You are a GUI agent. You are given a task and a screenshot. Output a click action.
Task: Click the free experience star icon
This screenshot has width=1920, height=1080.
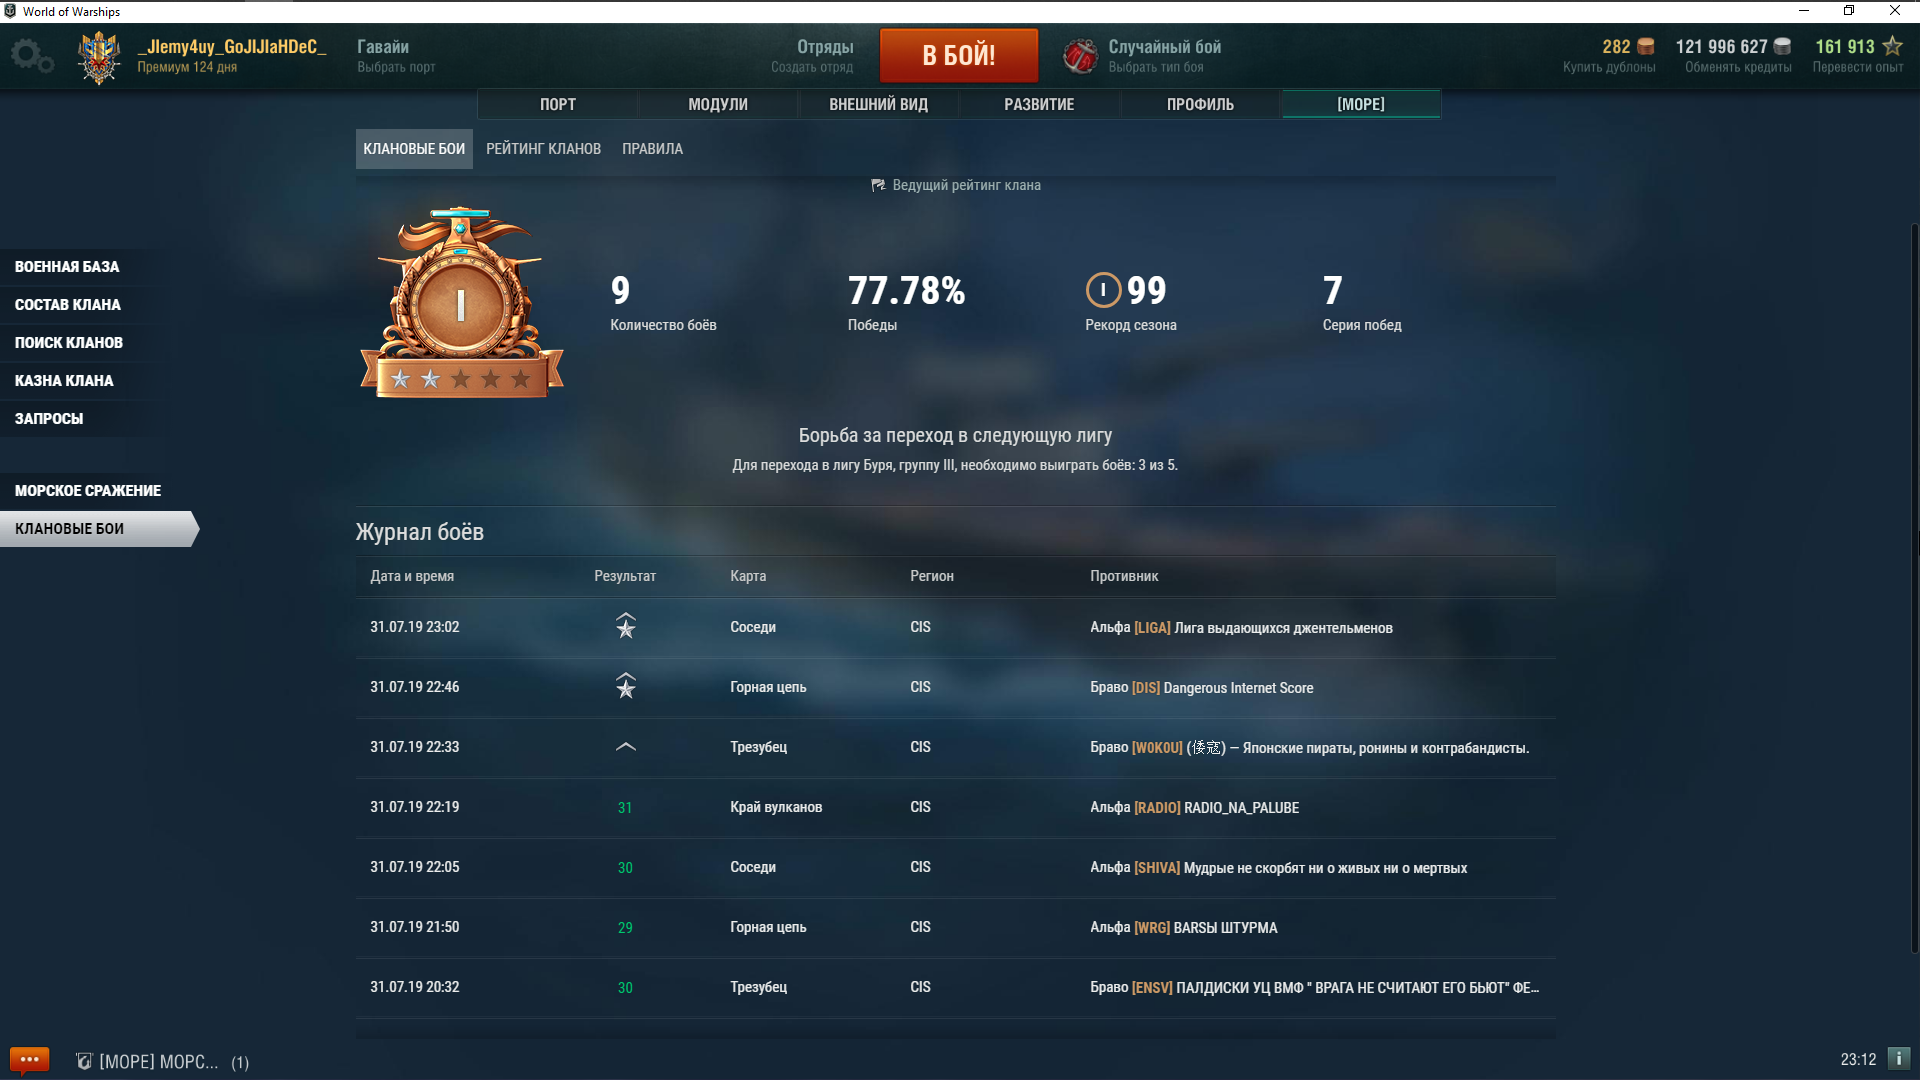tap(1892, 46)
